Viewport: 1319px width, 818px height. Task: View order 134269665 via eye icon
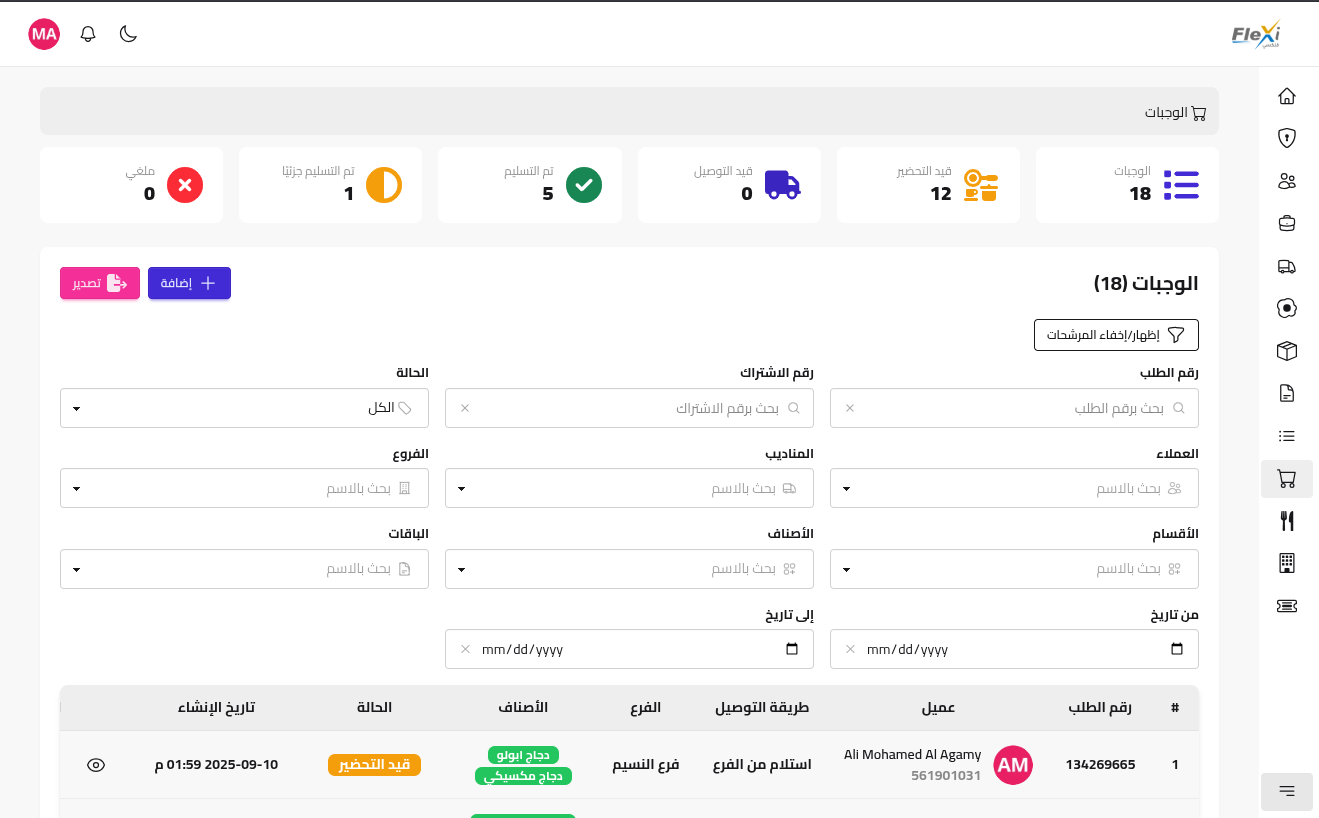click(x=96, y=765)
